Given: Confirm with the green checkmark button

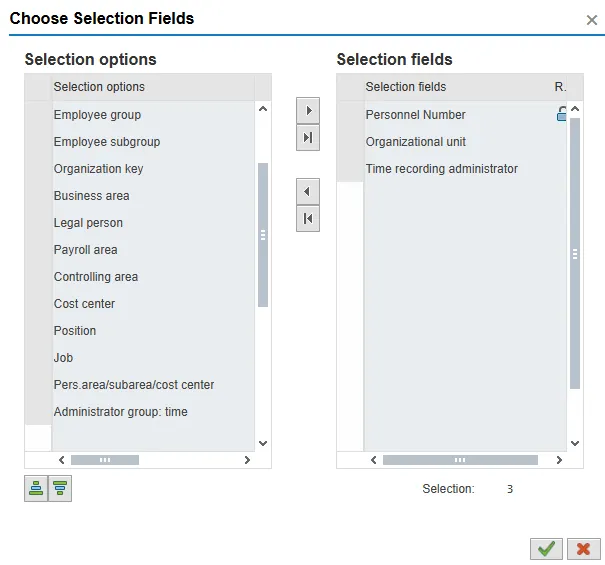Looking at the screenshot, I should [545, 549].
